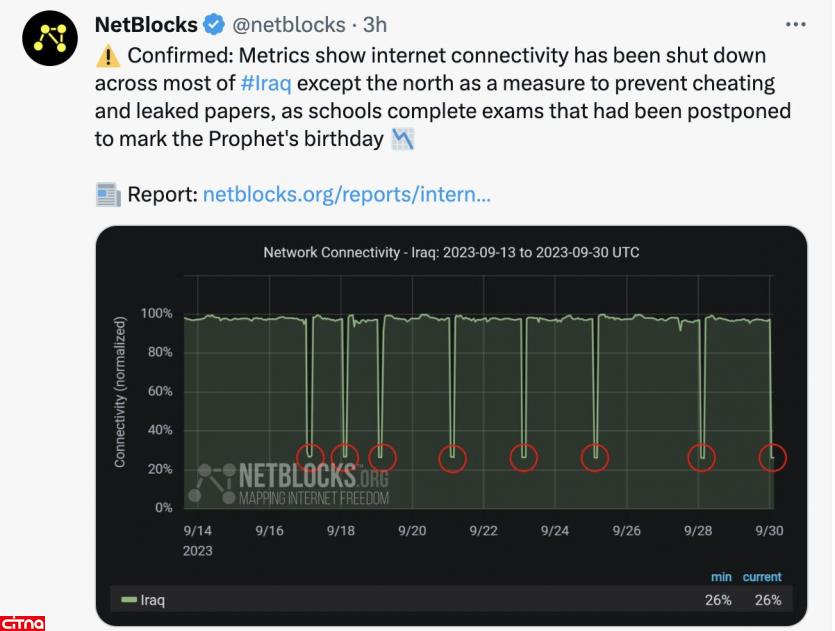Image resolution: width=835 pixels, height=631 pixels.
Task: Click the circled outage marker near 9/30
Action: click(773, 456)
